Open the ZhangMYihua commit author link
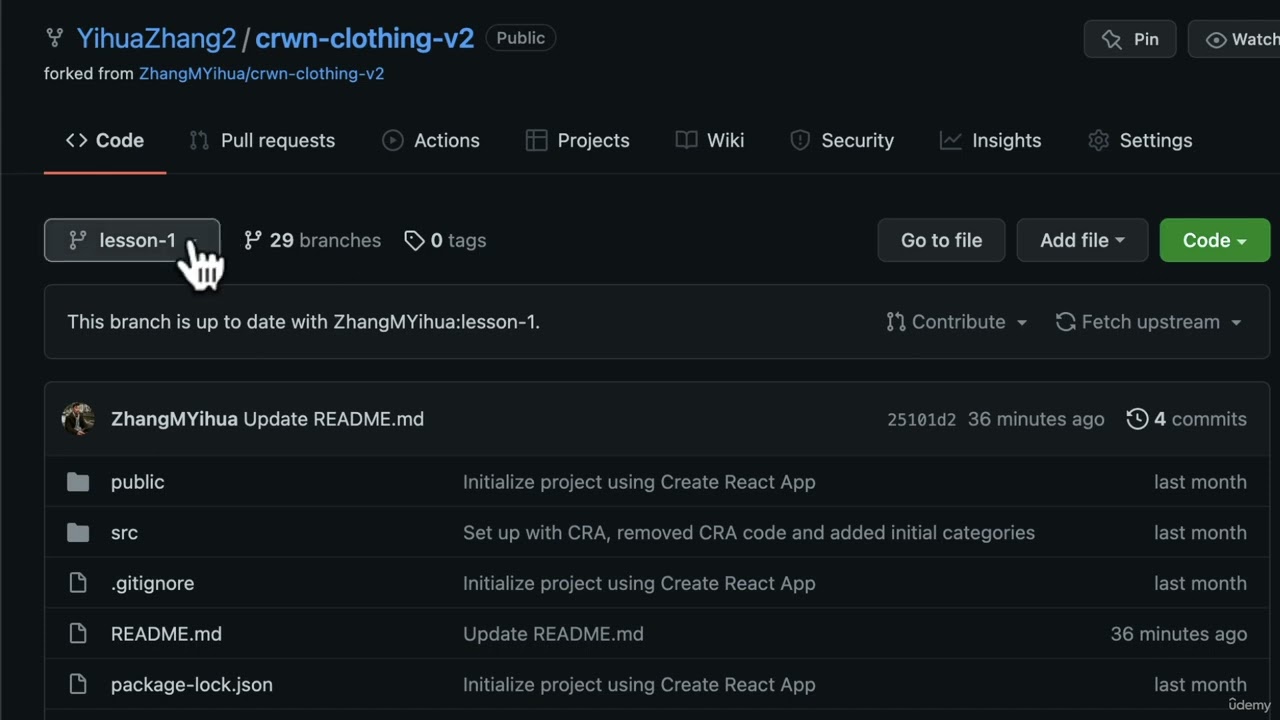 [x=174, y=419]
